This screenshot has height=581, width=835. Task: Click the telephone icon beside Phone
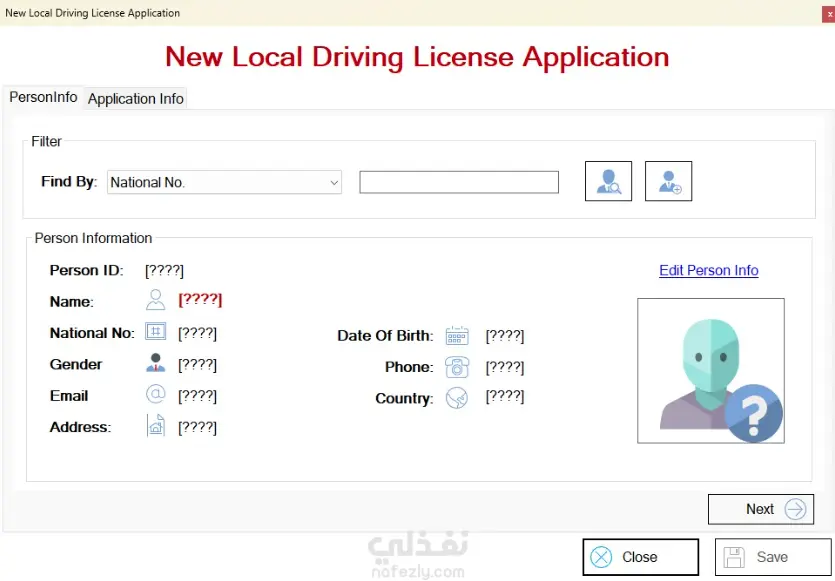457,367
